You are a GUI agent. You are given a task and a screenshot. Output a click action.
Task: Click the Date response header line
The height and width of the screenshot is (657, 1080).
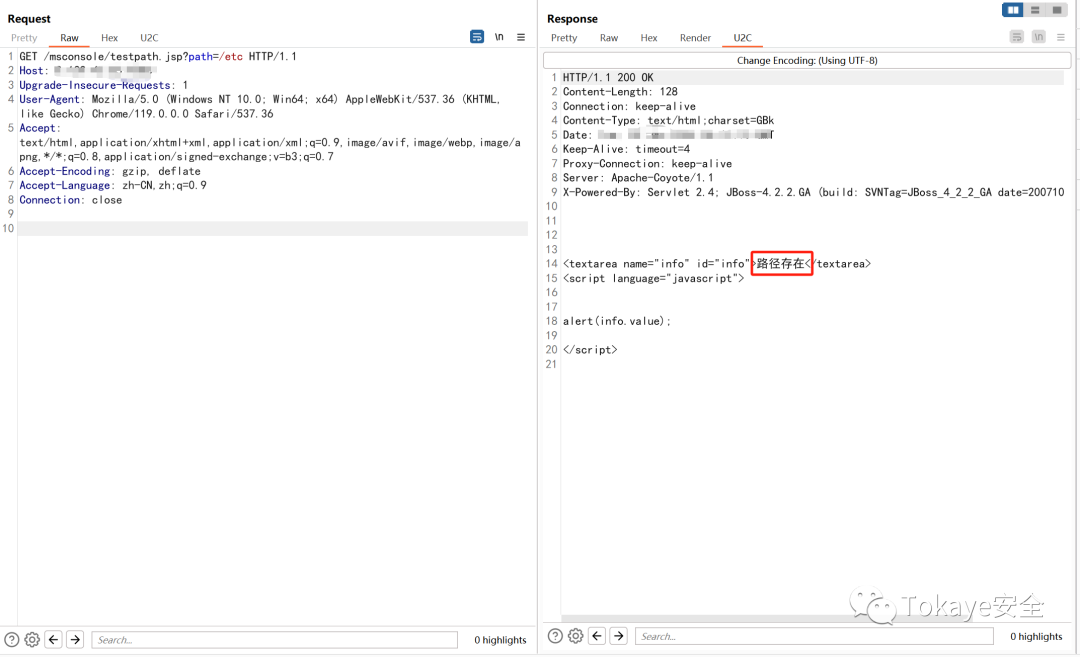point(668,135)
